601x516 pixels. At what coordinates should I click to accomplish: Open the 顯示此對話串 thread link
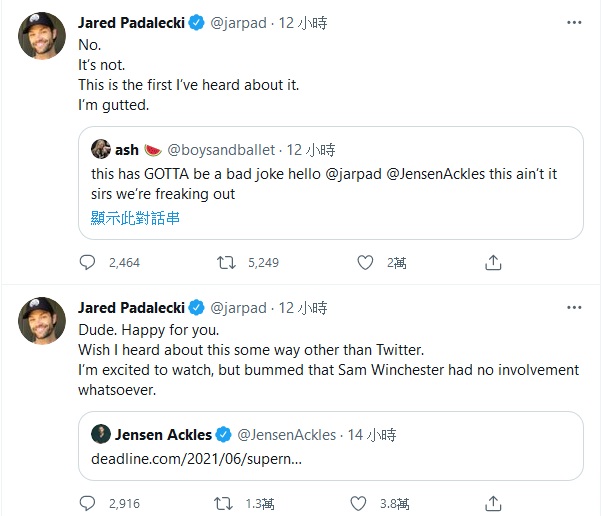(x=135, y=217)
